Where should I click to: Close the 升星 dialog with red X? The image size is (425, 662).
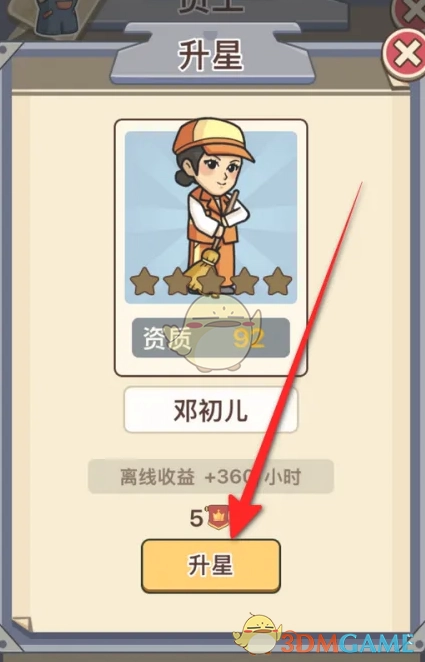[x=404, y=54]
